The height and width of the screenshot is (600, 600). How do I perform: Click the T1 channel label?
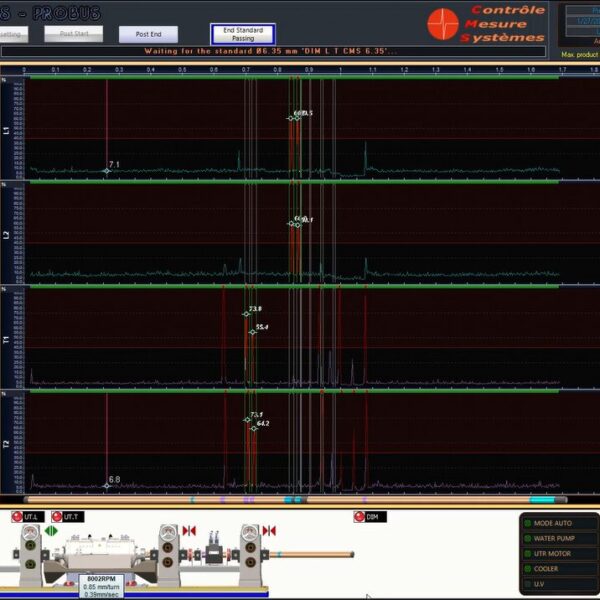(x=6, y=339)
